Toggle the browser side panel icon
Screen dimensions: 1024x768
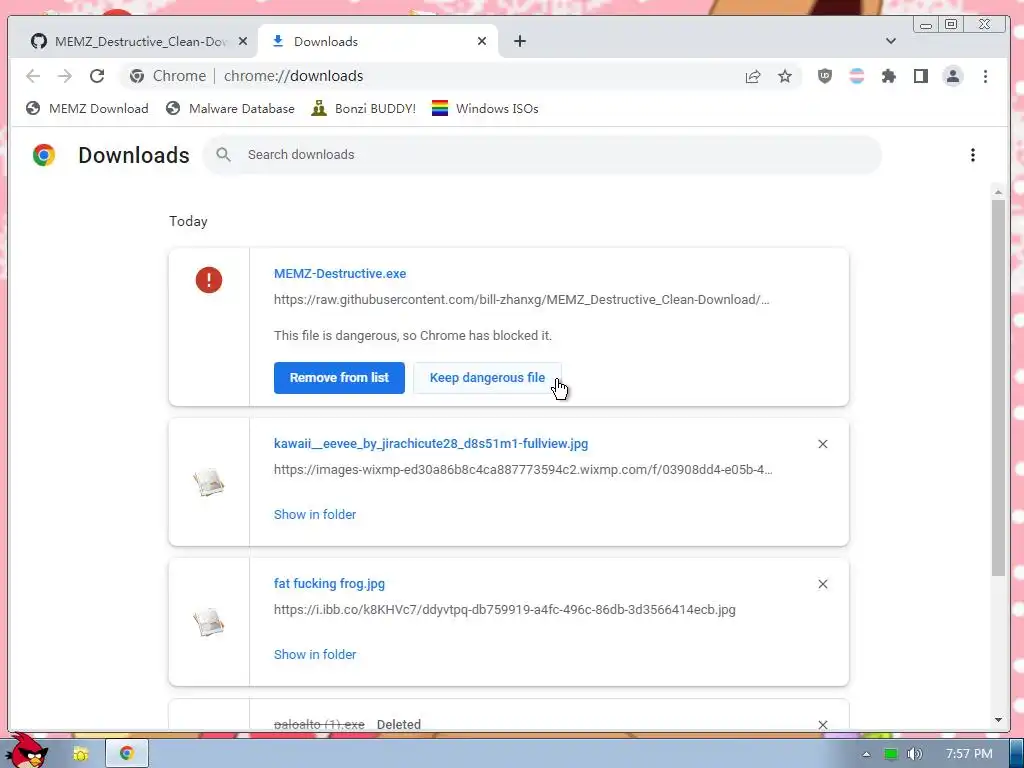tap(921, 76)
